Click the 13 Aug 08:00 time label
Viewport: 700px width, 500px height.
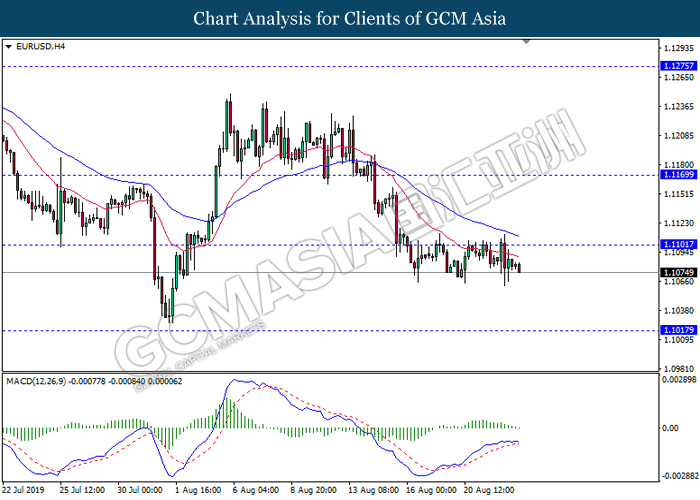coord(374,490)
